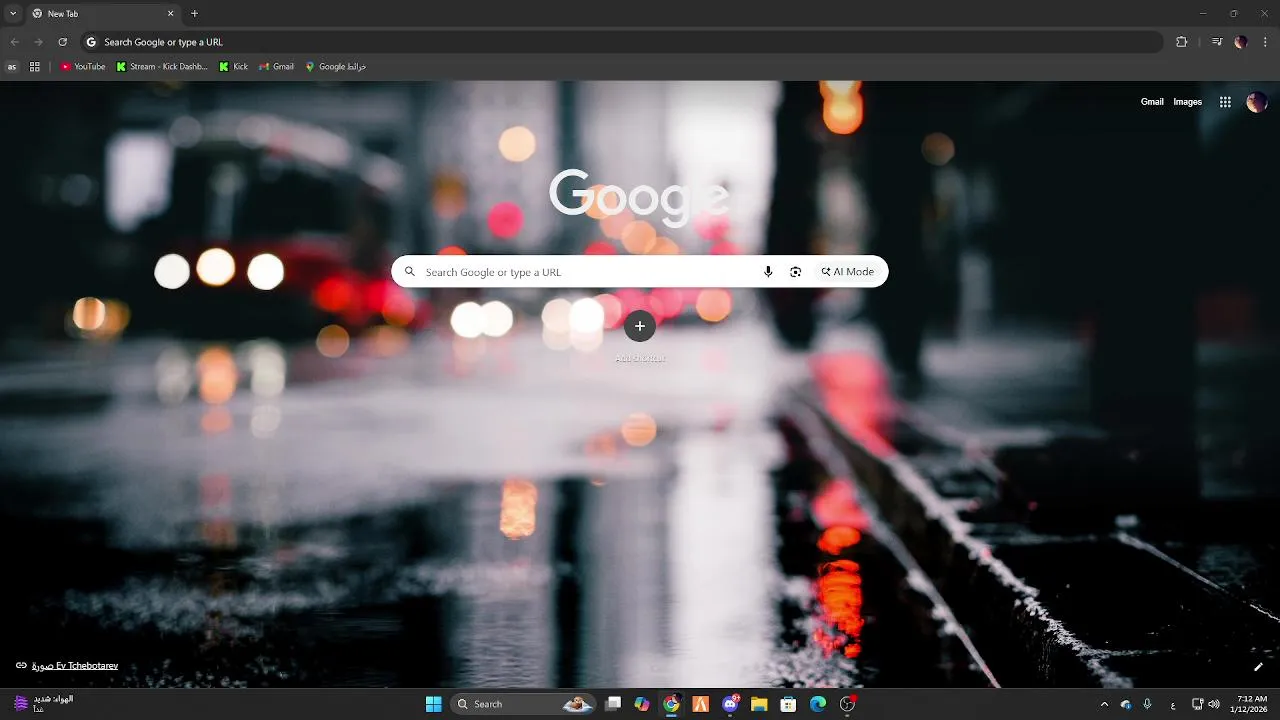Click the magnifier icon in search box
Viewport: 1280px width, 720px height.
(409, 272)
